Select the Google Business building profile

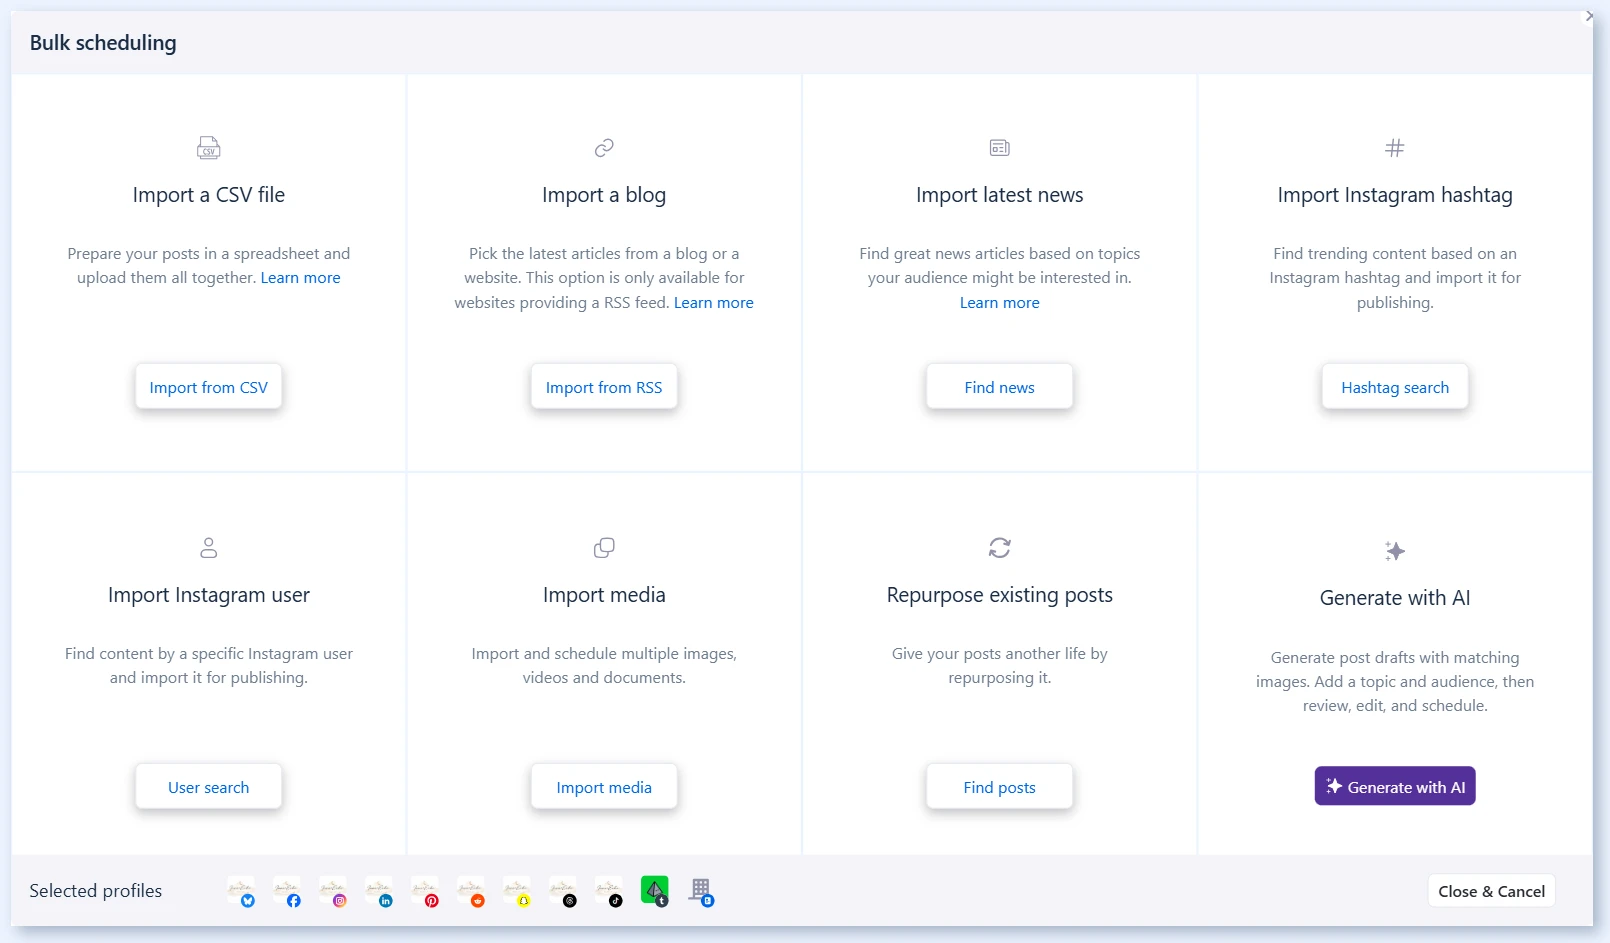coord(701,890)
